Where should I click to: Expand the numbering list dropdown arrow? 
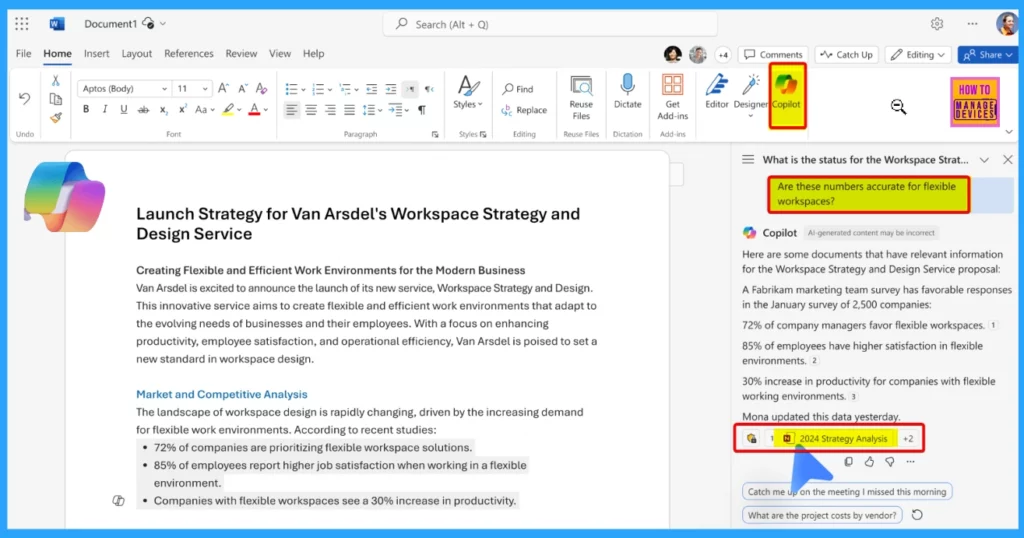point(330,89)
